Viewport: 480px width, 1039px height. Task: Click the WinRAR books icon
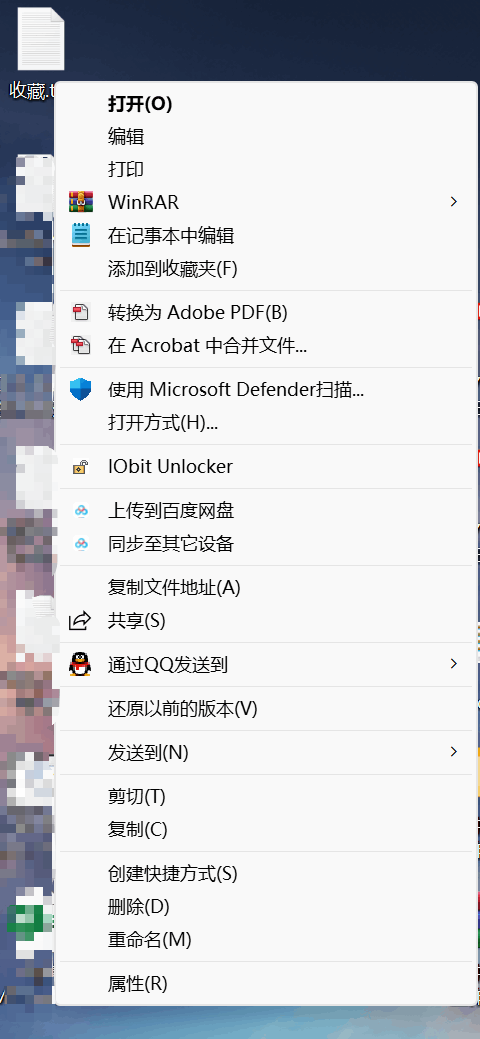coord(80,201)
